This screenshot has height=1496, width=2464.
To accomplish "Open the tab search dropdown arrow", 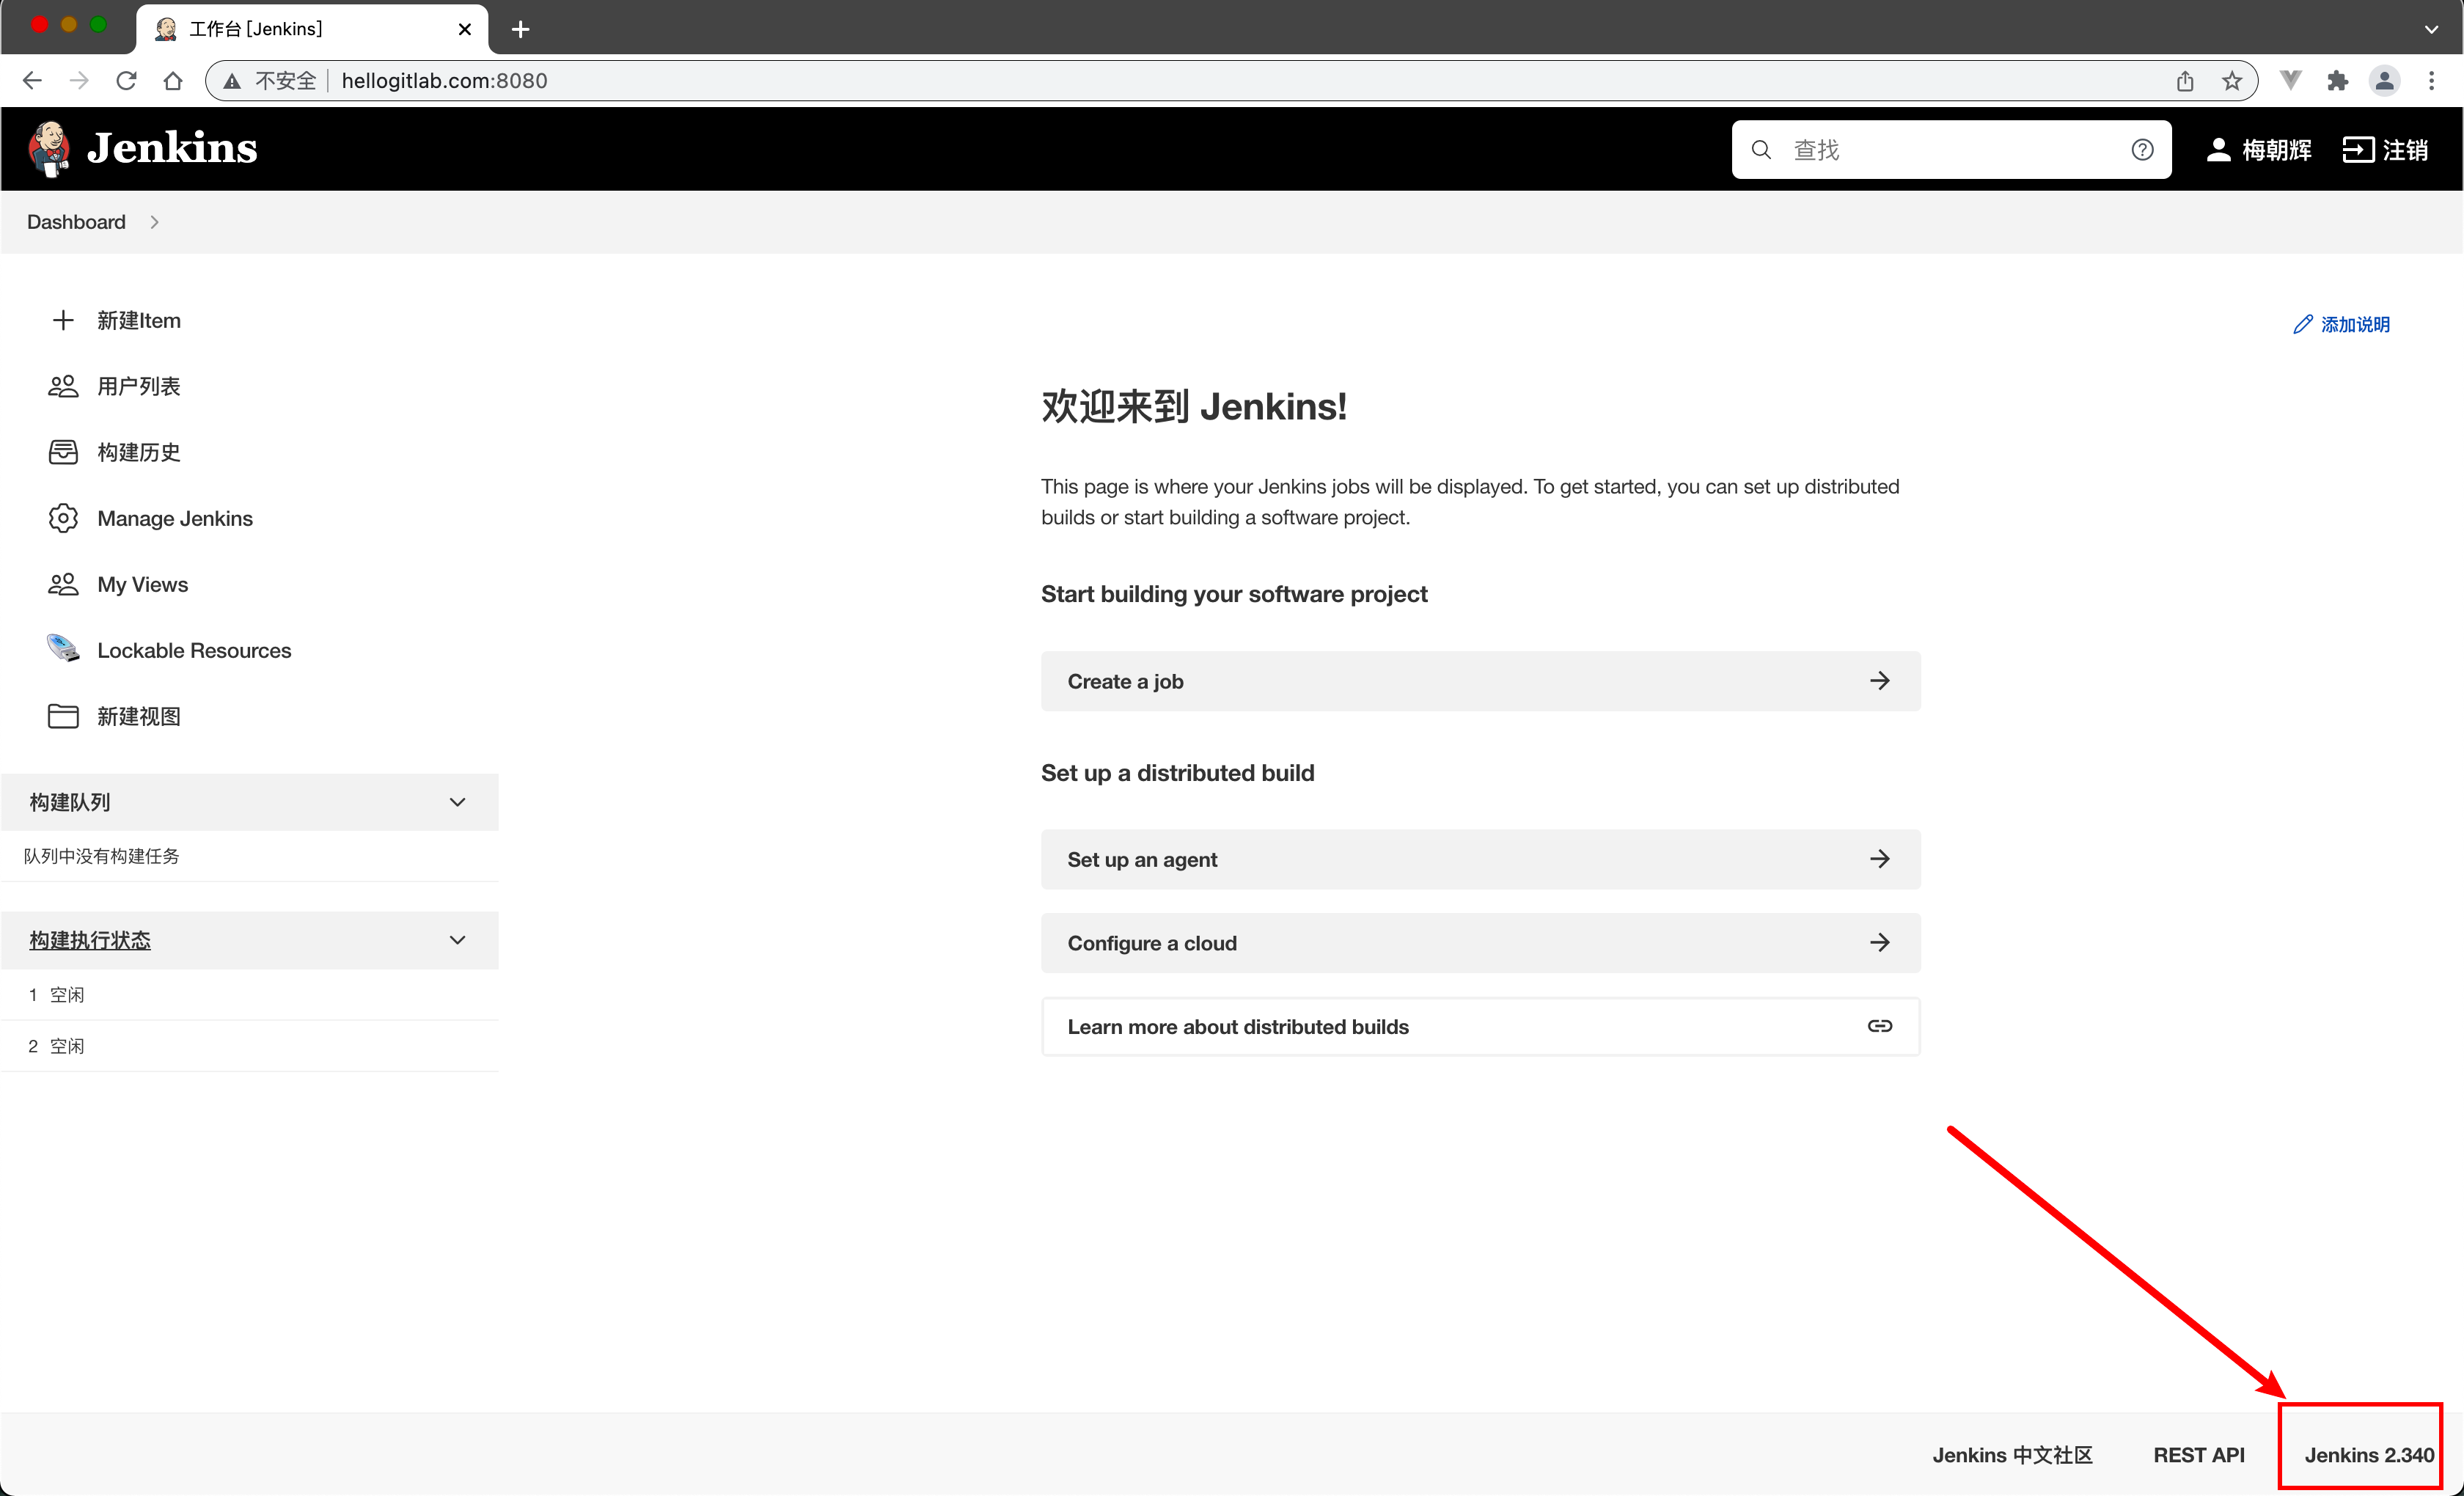I will 2431,30.
